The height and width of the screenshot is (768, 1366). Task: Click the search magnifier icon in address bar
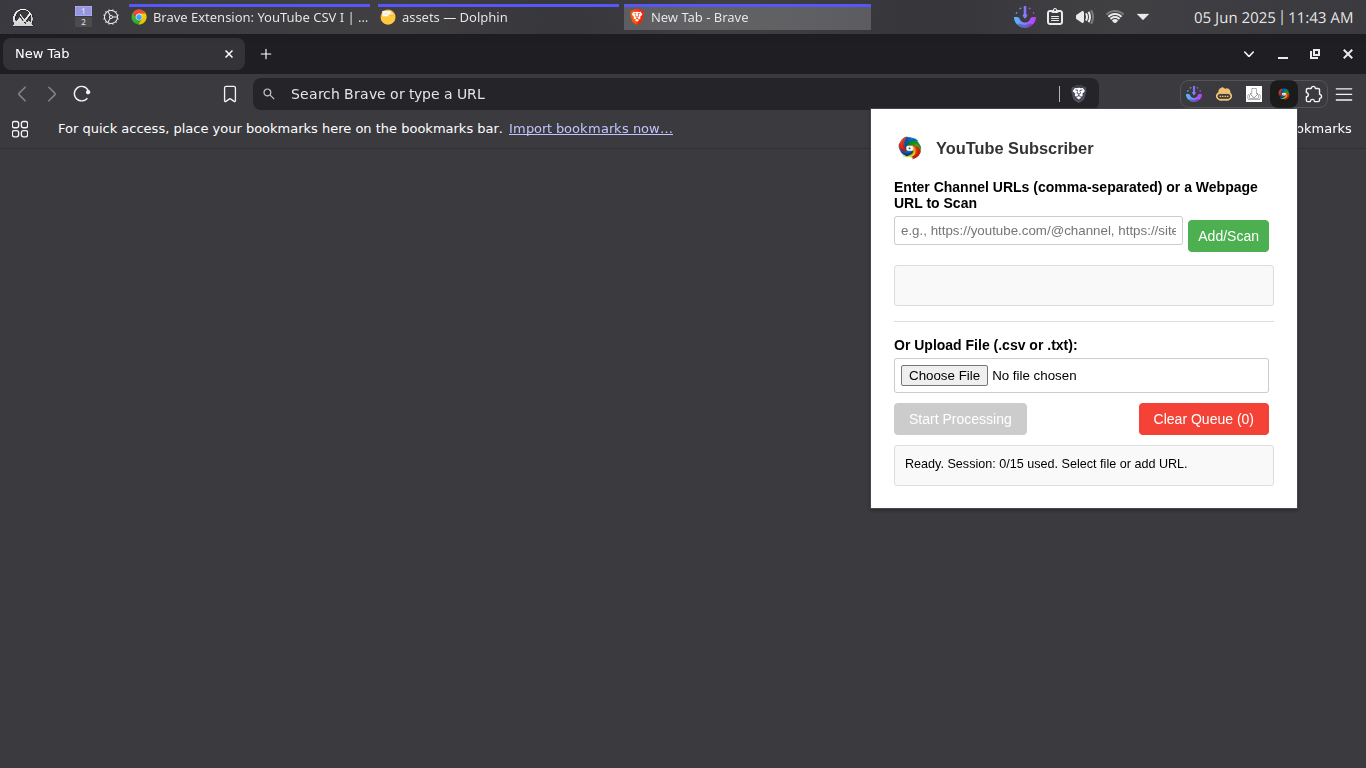[269, 94]
